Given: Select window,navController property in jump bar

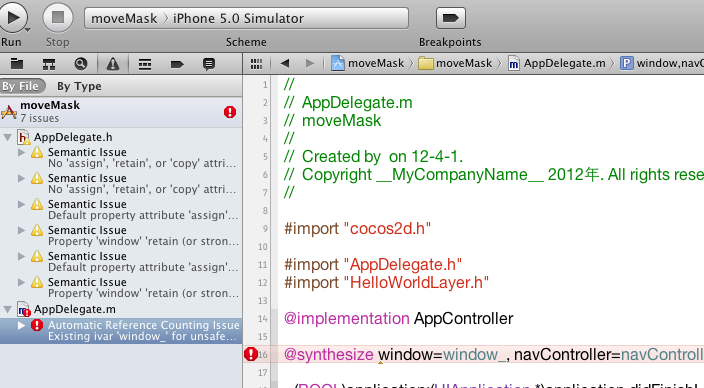Looking at the screenshot, I should tap(662, 63).
